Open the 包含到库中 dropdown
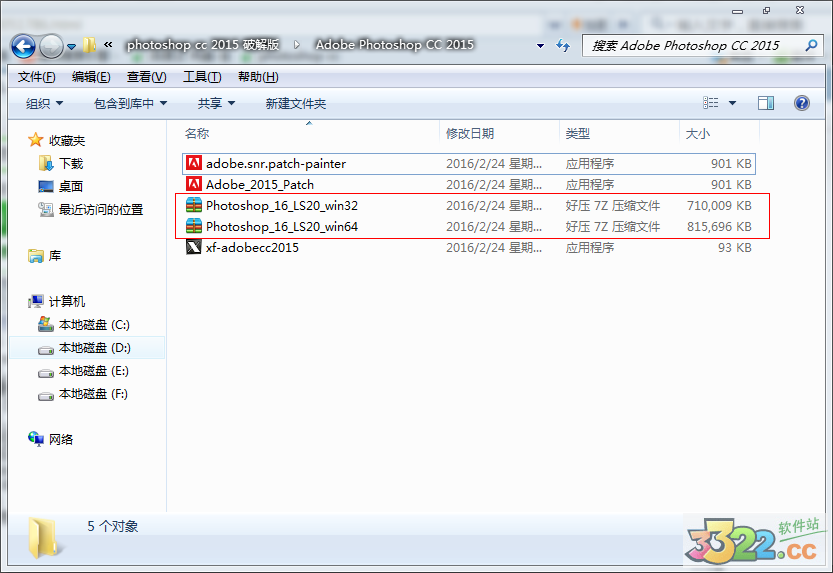Viewport: 833px width, 573px height. 131,104
